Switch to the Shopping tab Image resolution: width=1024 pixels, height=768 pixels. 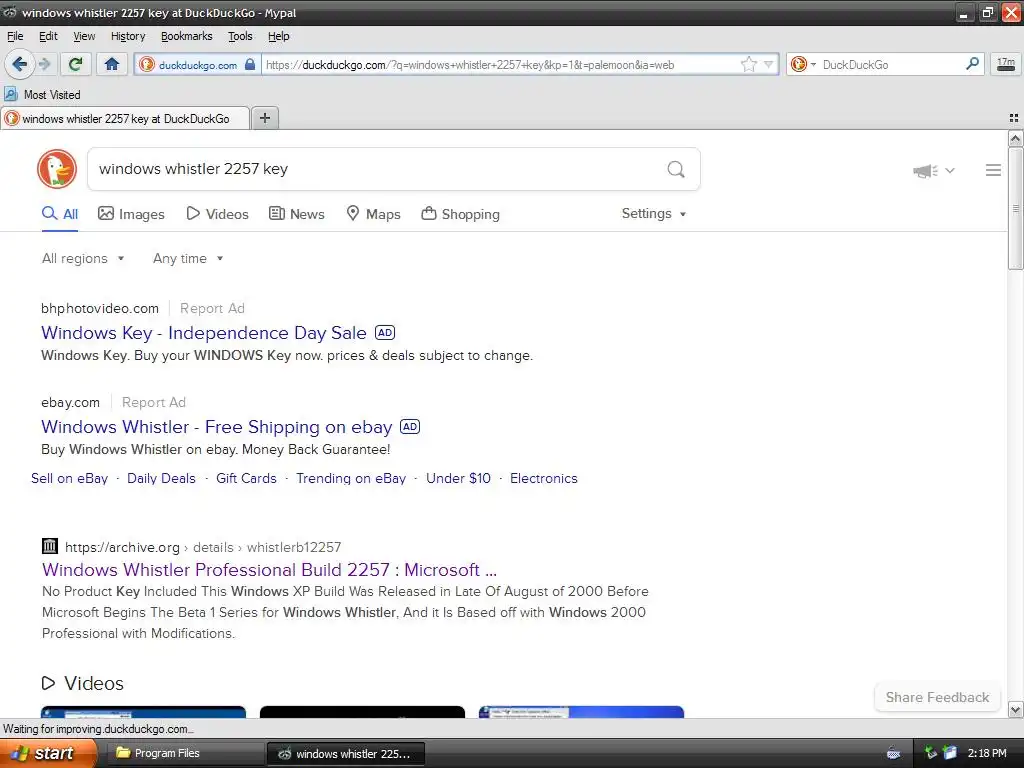click(x=460, y=214)
